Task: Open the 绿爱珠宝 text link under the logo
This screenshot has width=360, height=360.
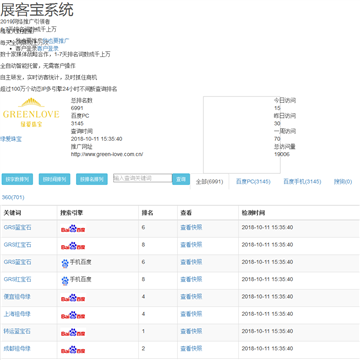Action: pyautogui.click(x=11, y=139)
